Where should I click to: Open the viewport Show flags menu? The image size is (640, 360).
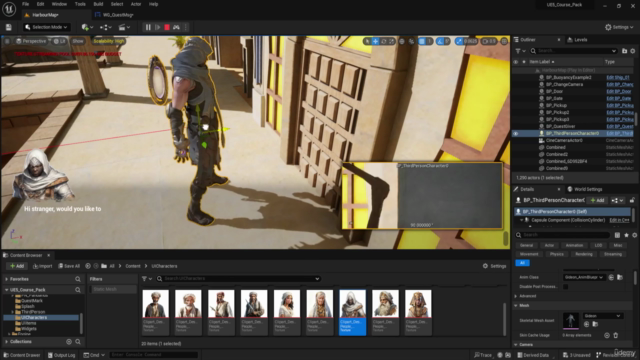[78, 41]
